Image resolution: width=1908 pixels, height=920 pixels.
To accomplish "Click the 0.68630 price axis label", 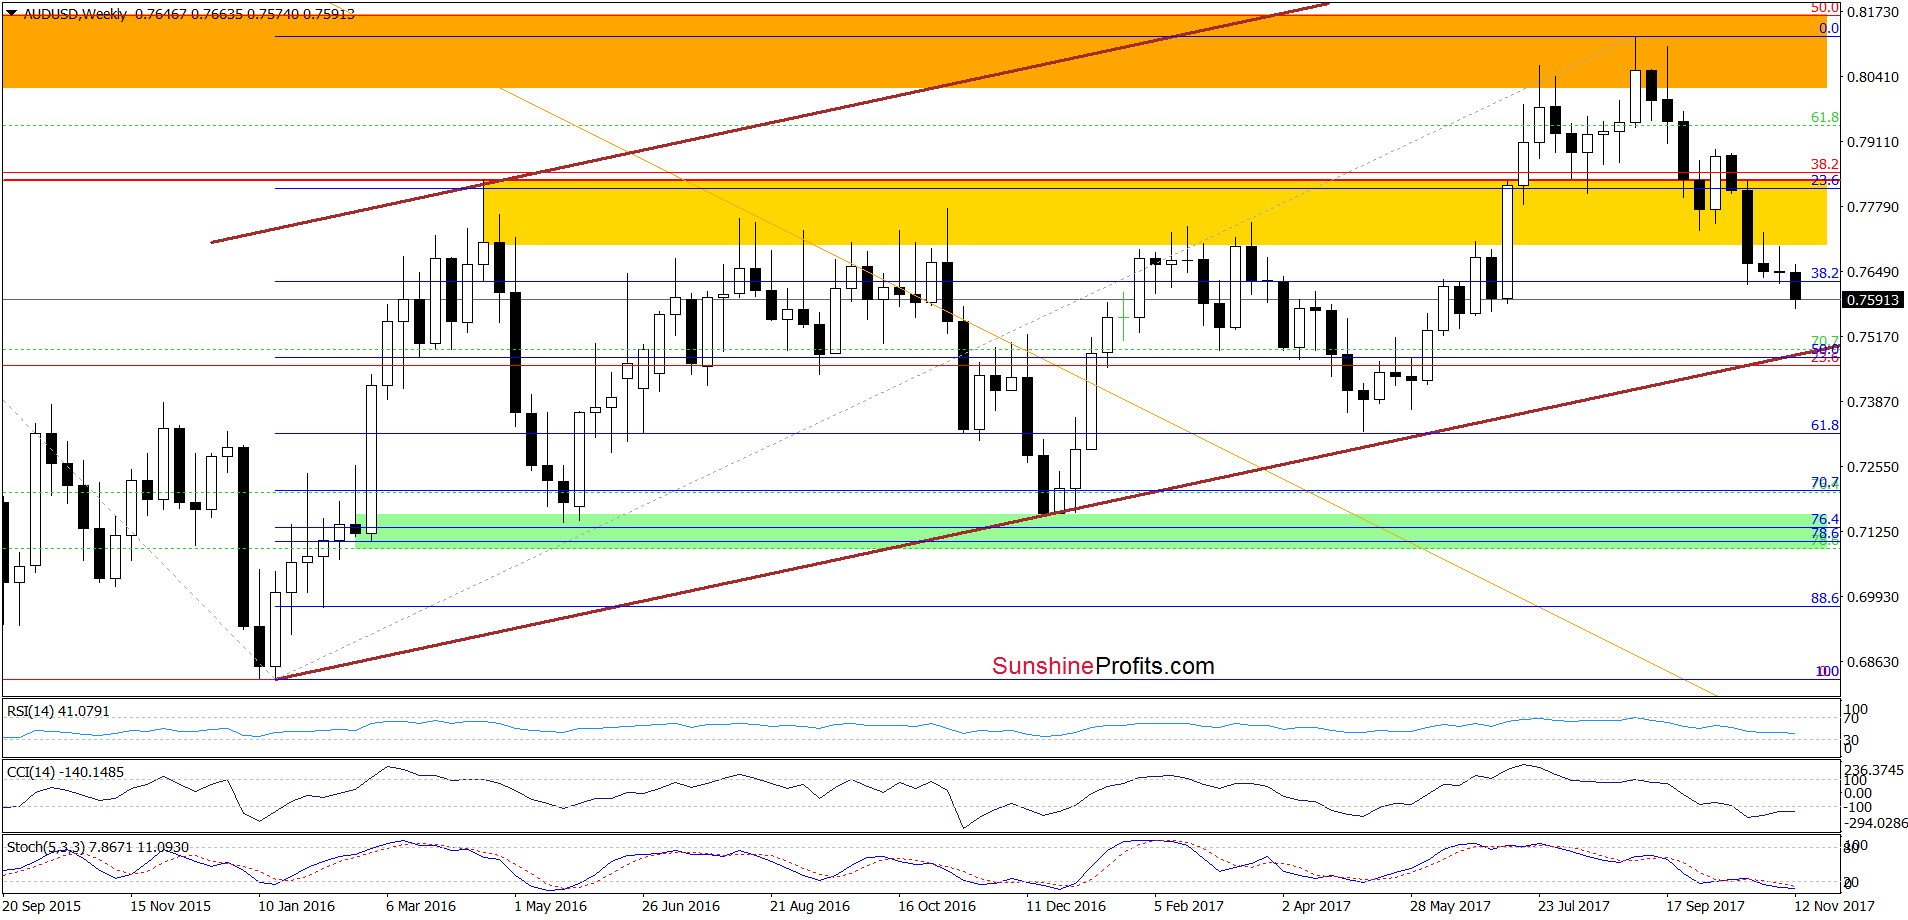I will 1873,662.
